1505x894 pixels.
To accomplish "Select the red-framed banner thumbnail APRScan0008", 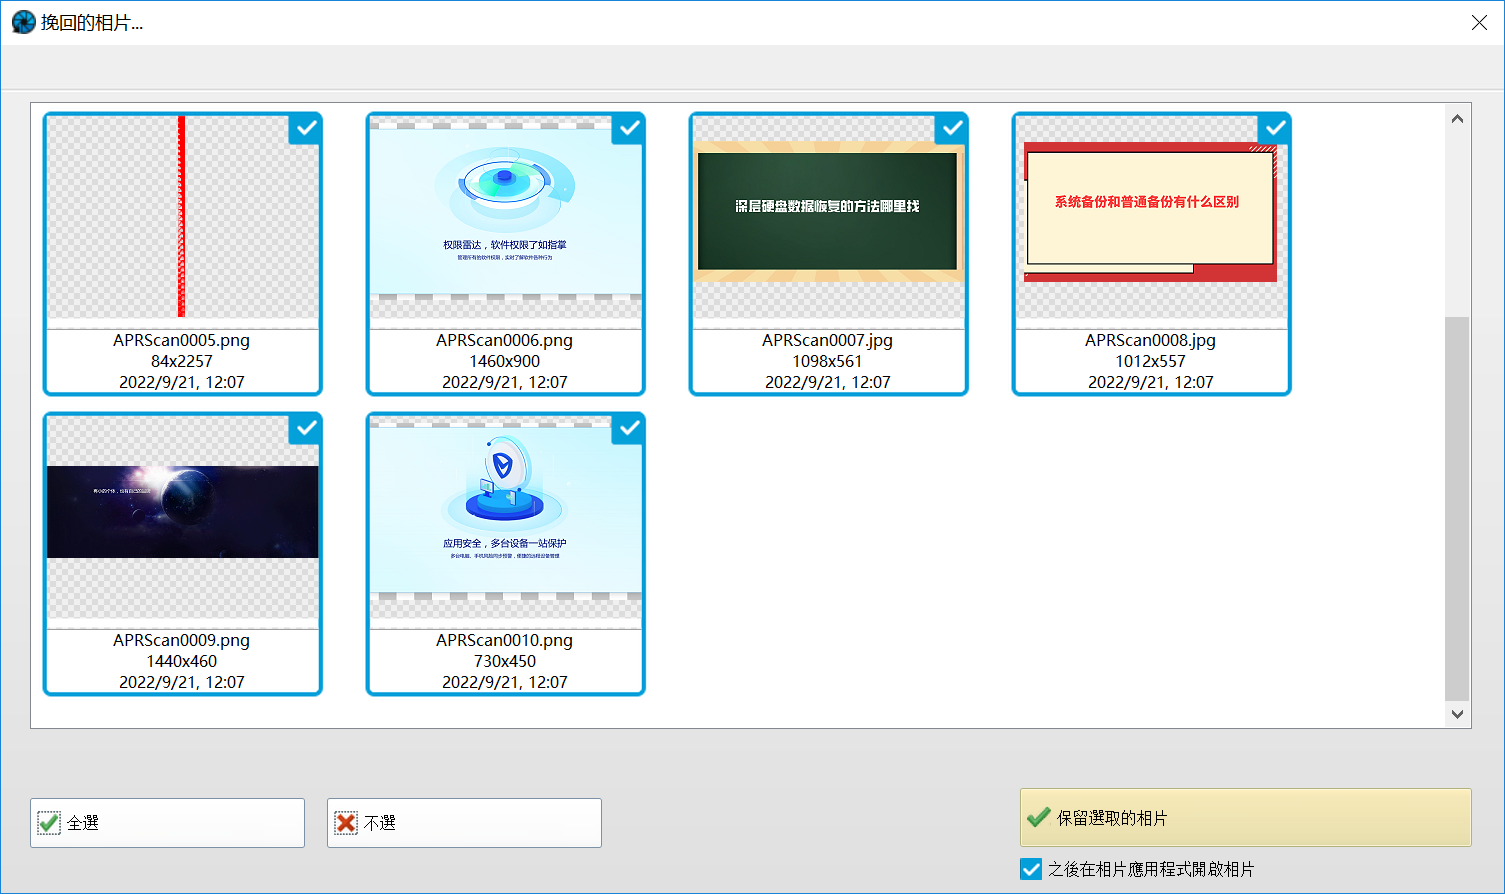I will pos(1151,217).
